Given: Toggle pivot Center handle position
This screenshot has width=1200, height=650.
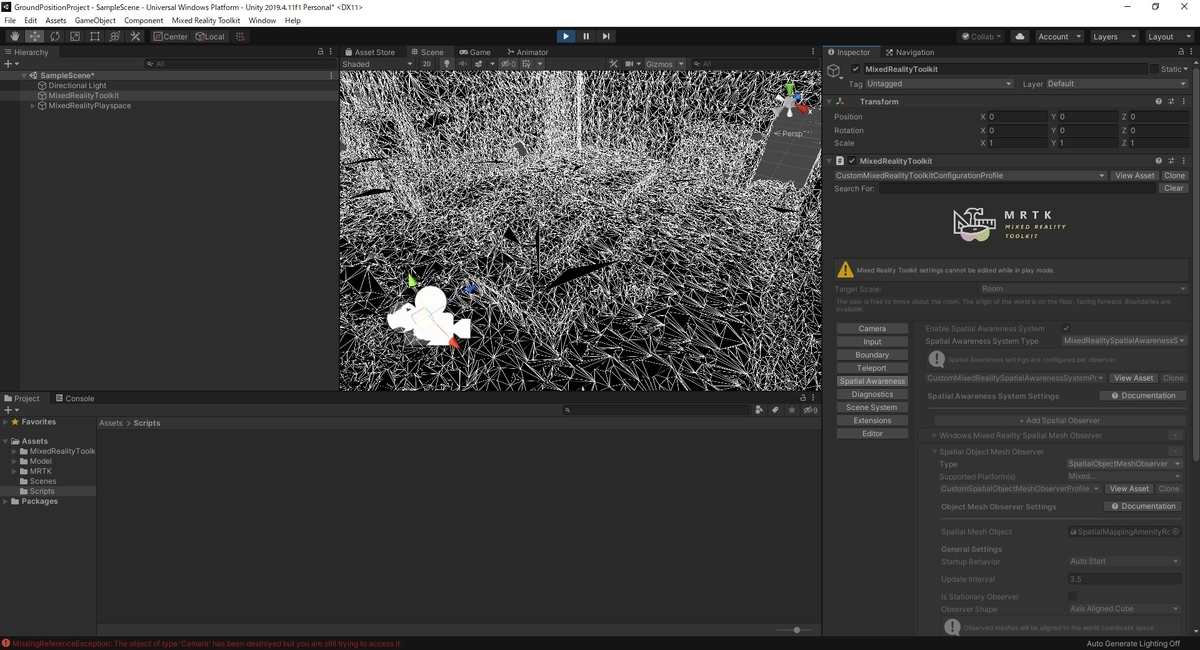Looking at the screenshot, I should point(171,36).
